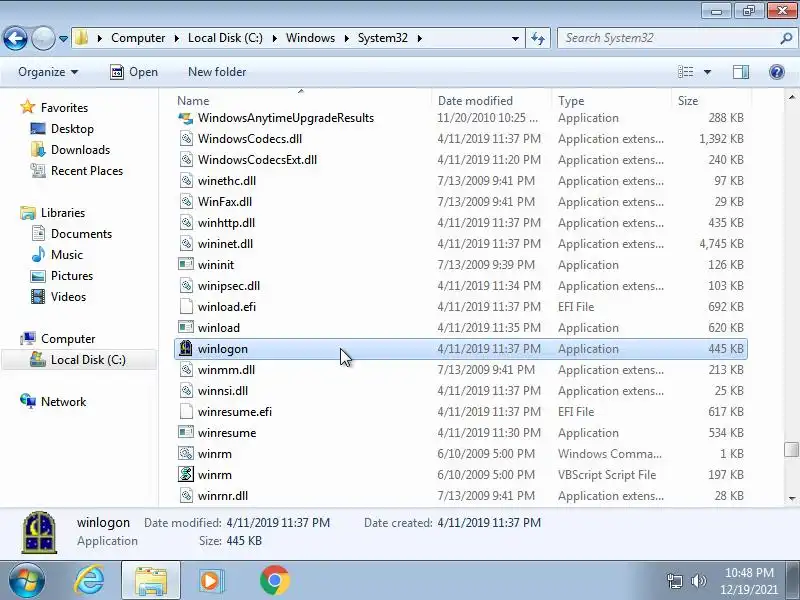Expand the arrow after Local Disk (C:)
The image size is (800, 600).
click(274, 38)
